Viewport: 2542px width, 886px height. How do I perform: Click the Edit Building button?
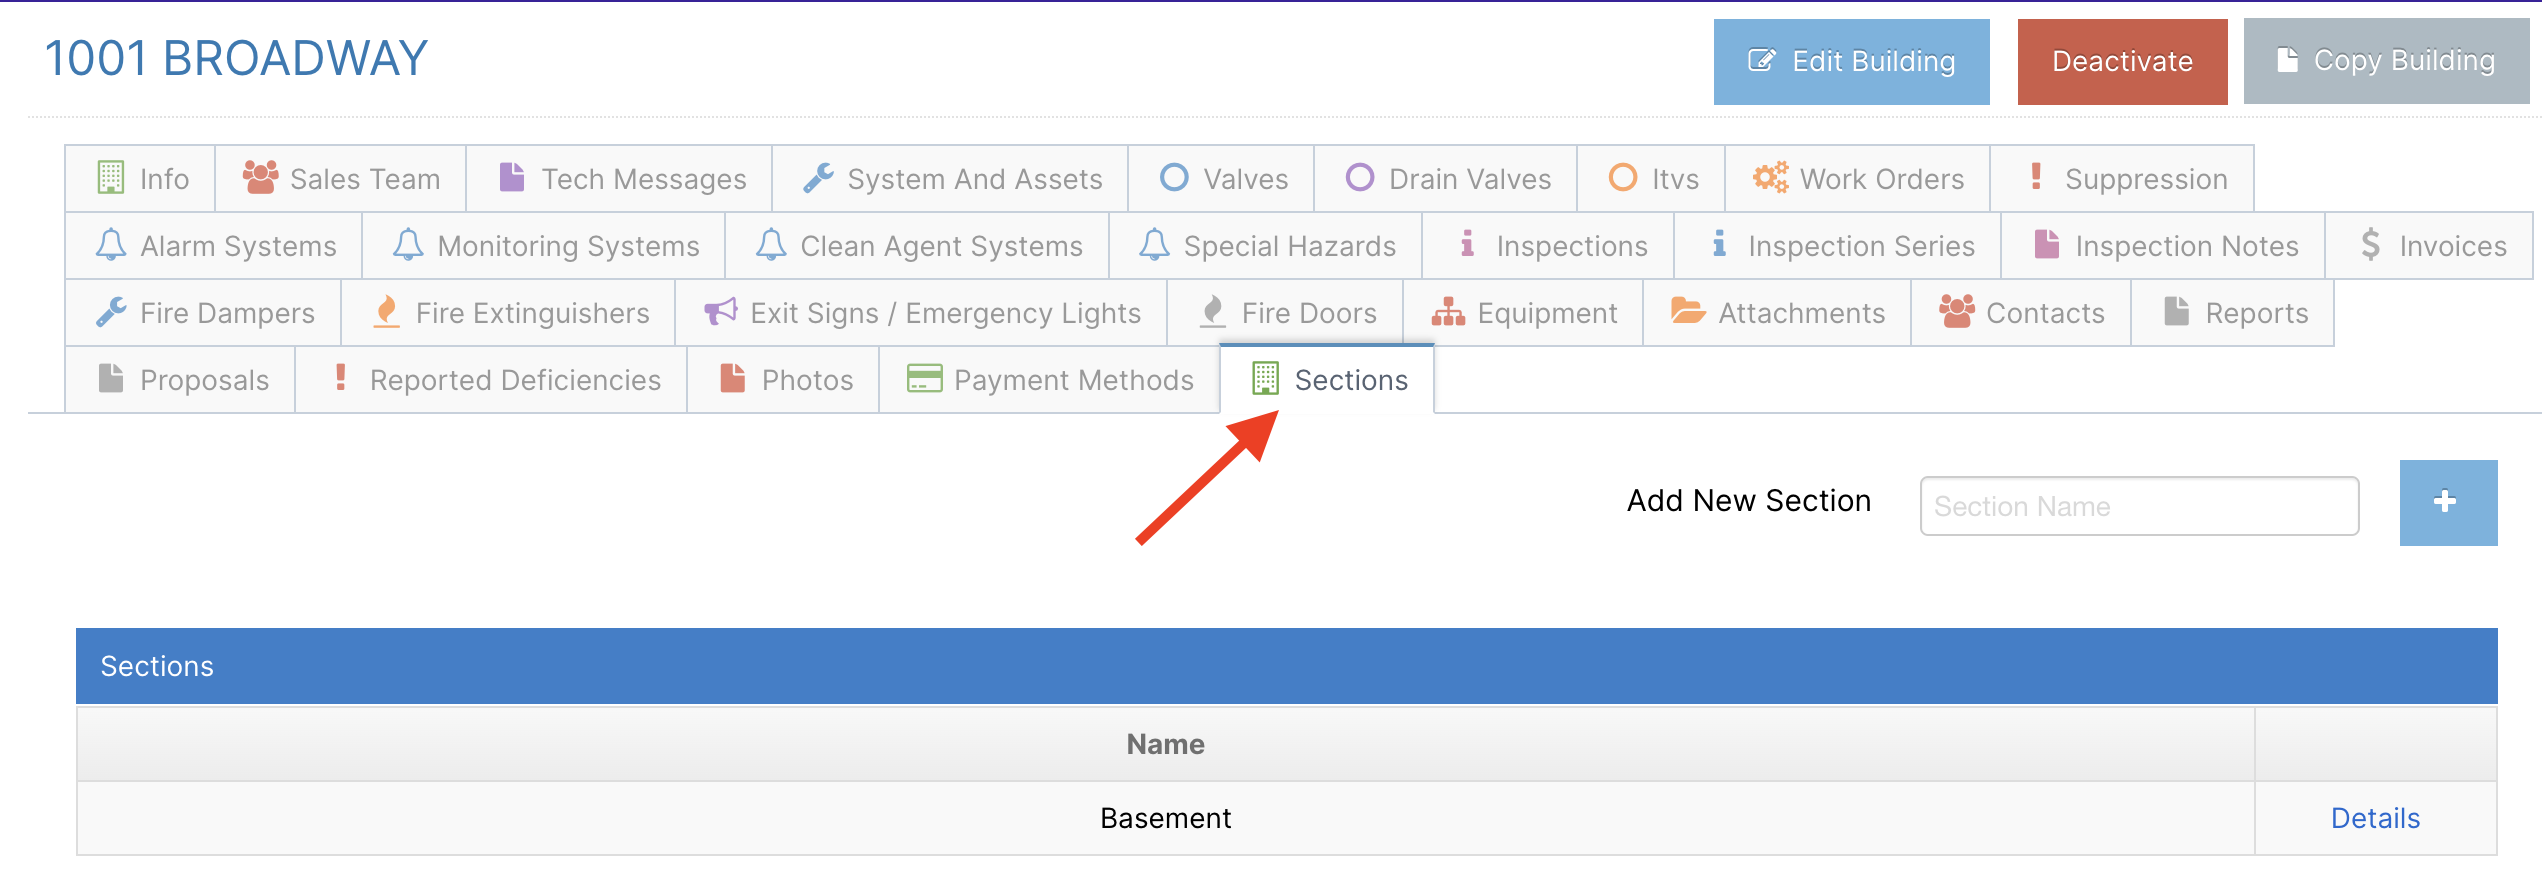[1851, 61]
